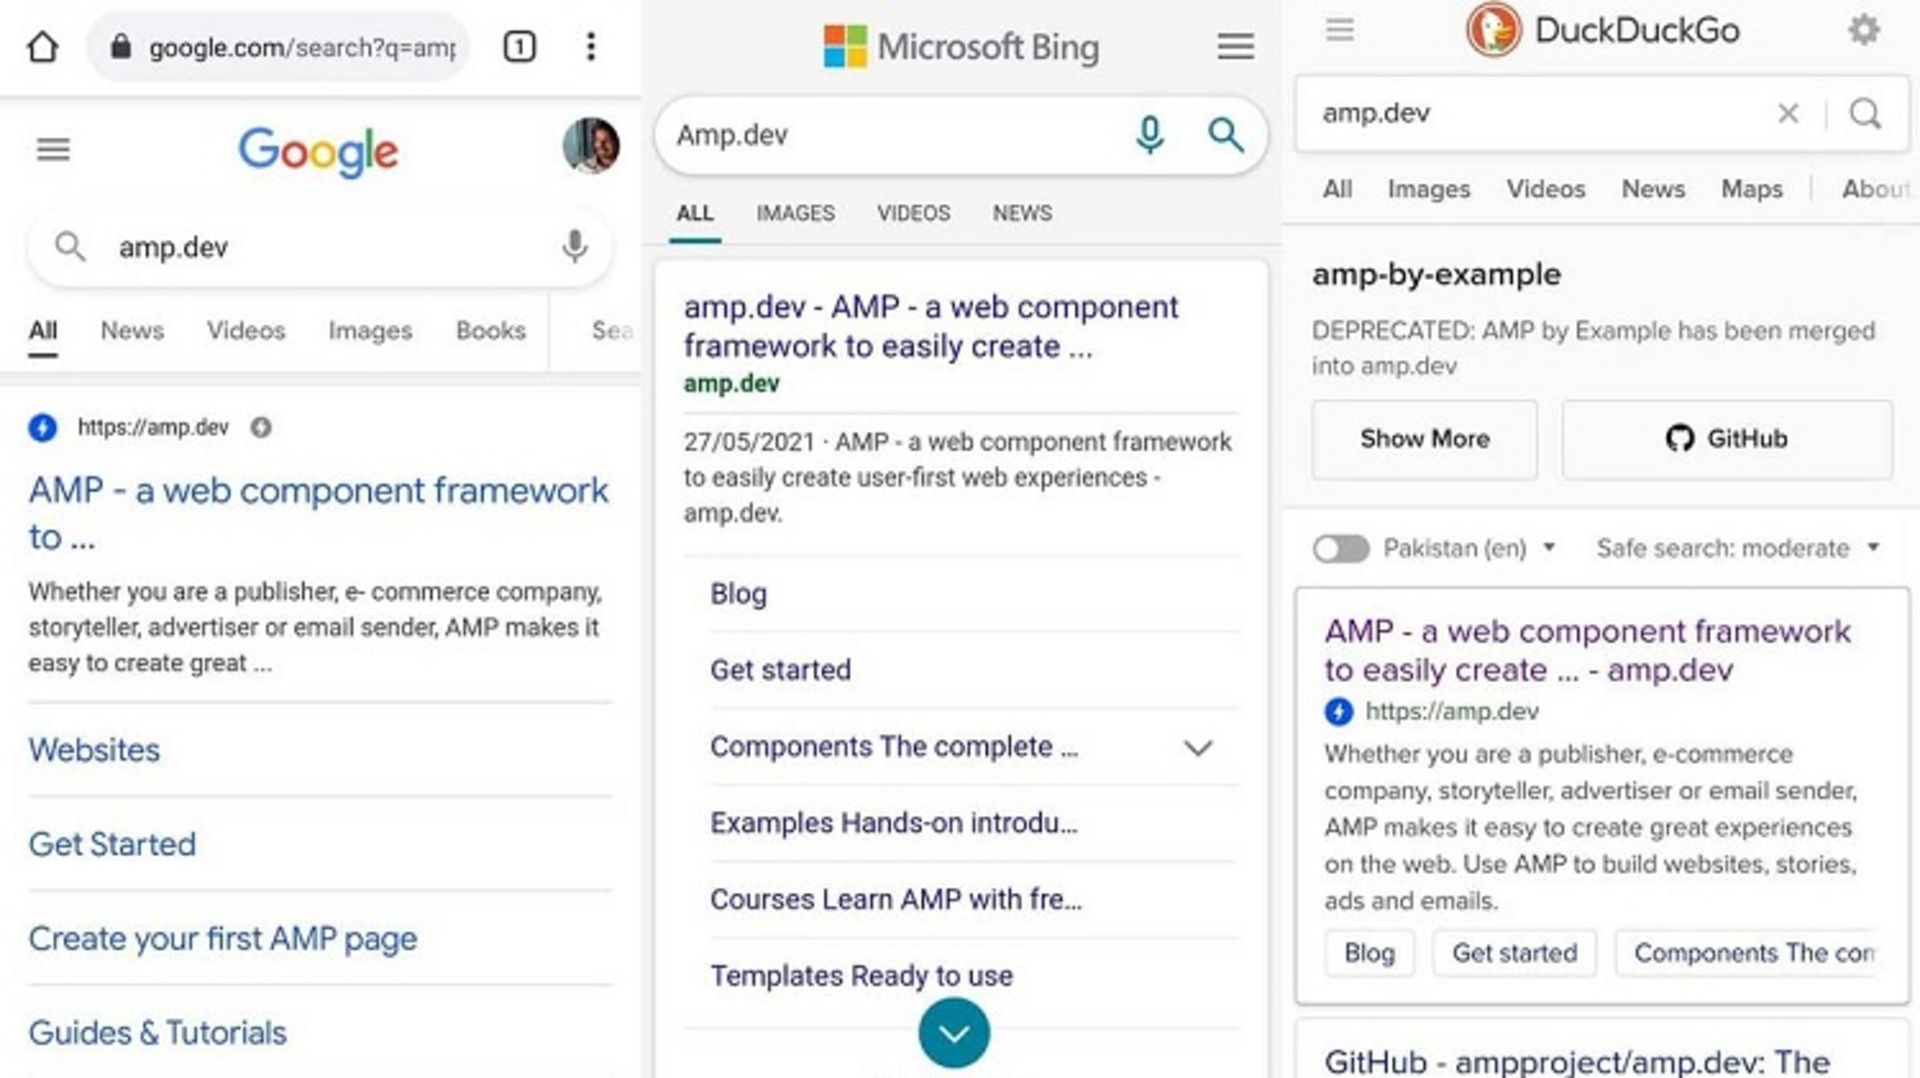Expand Components sitelink chevron in Bing
The image size is (1920, 1078).
[1197, 748]
